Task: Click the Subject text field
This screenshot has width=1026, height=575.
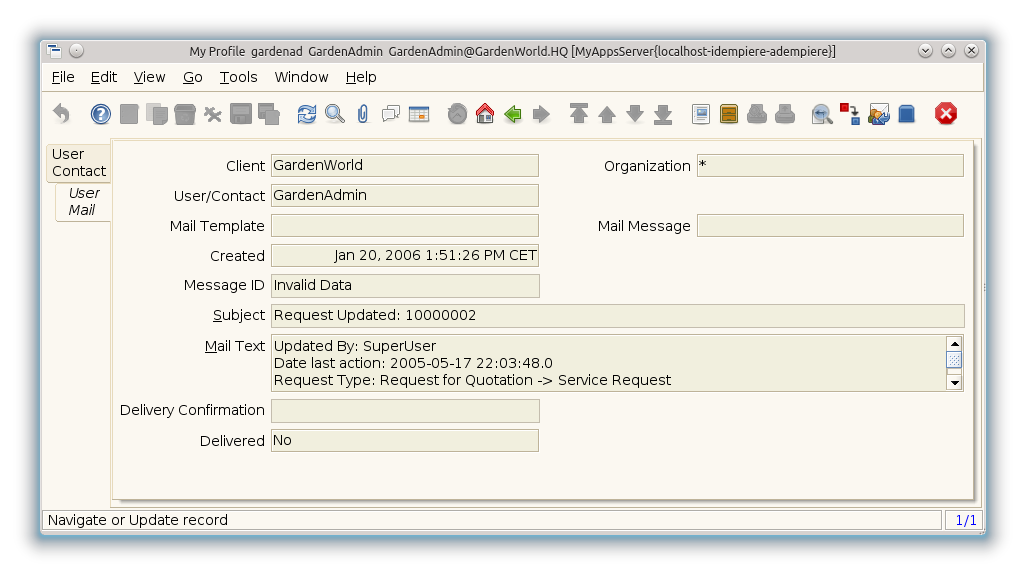Action: click(617, 315)
